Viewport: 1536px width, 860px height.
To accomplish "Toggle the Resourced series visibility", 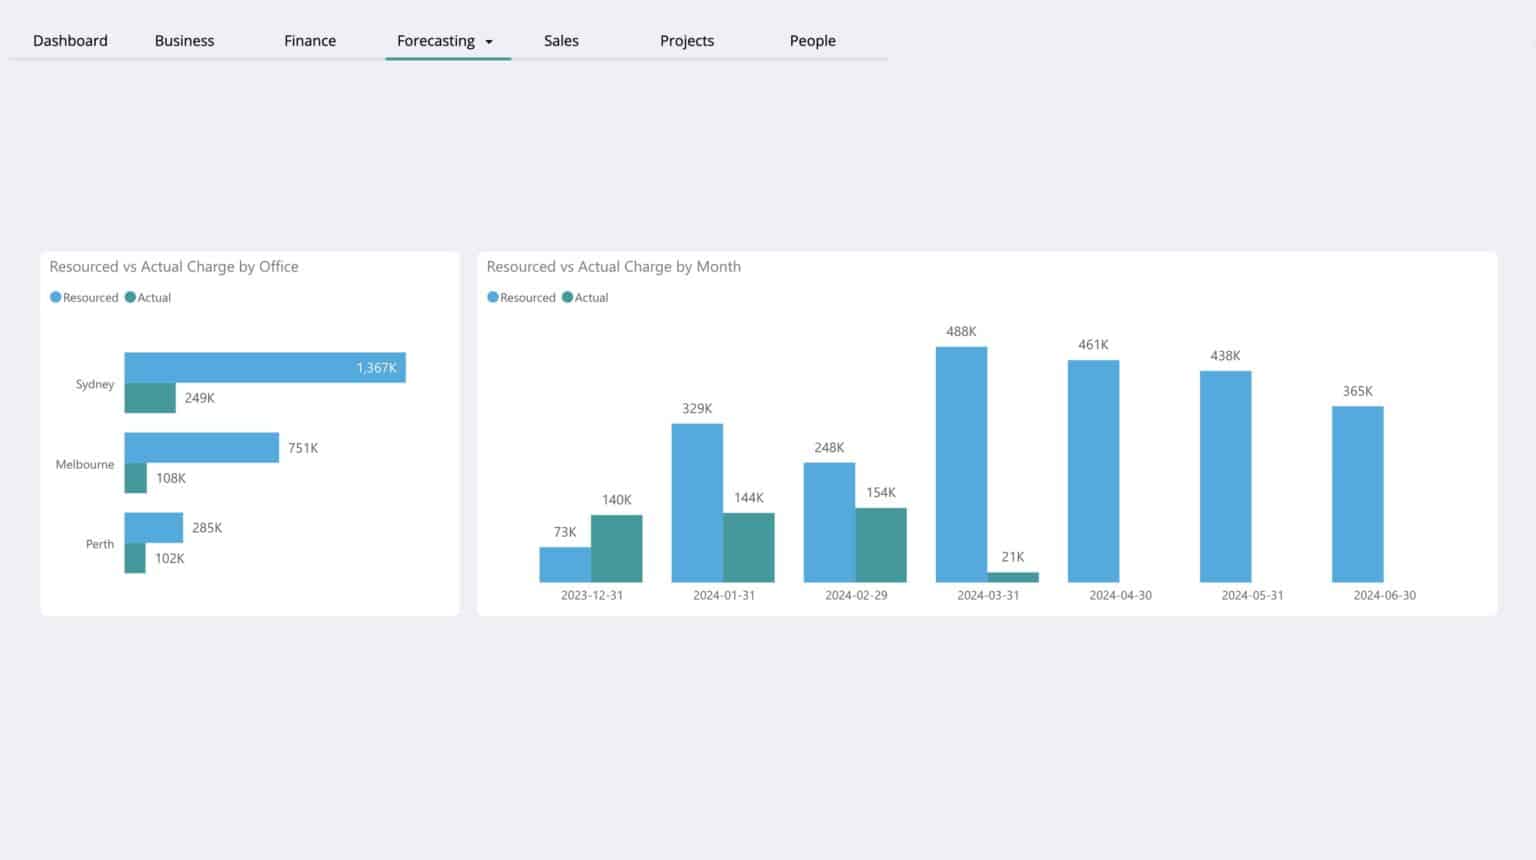I will (x=90, y=297).
